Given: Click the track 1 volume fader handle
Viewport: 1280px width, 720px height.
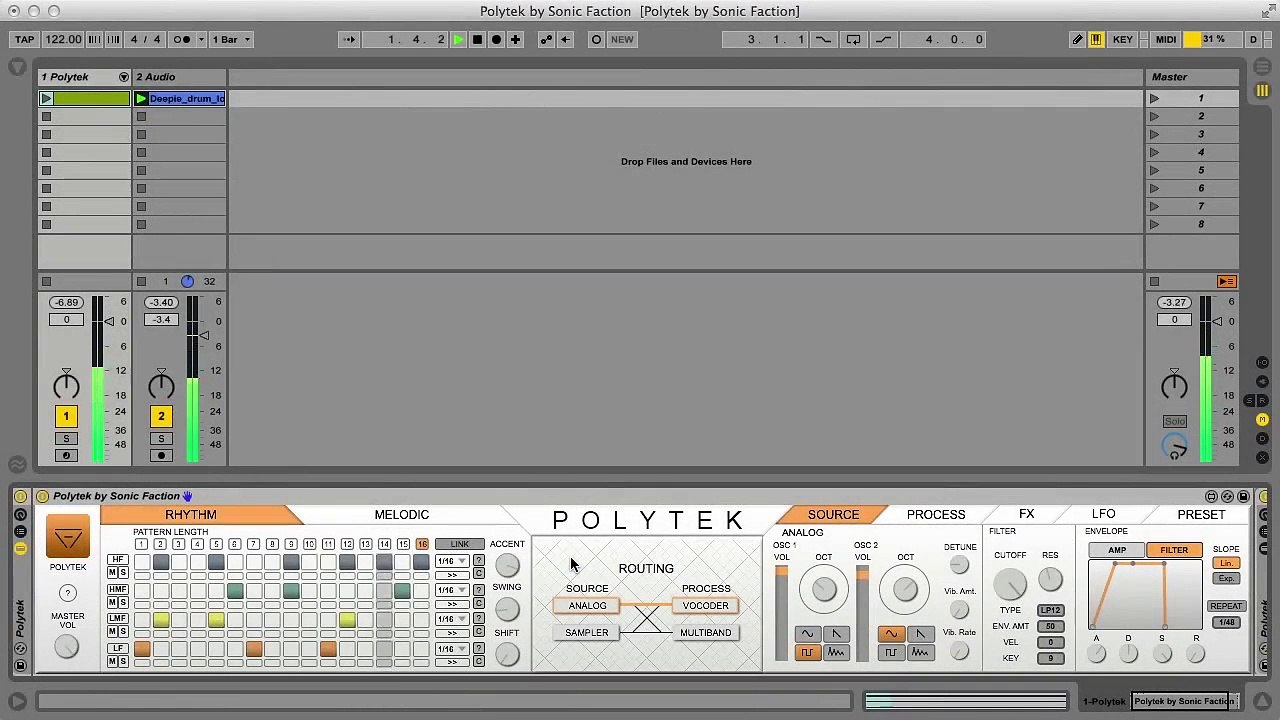Looking at the screenshot, I should [x=110, y=321].
